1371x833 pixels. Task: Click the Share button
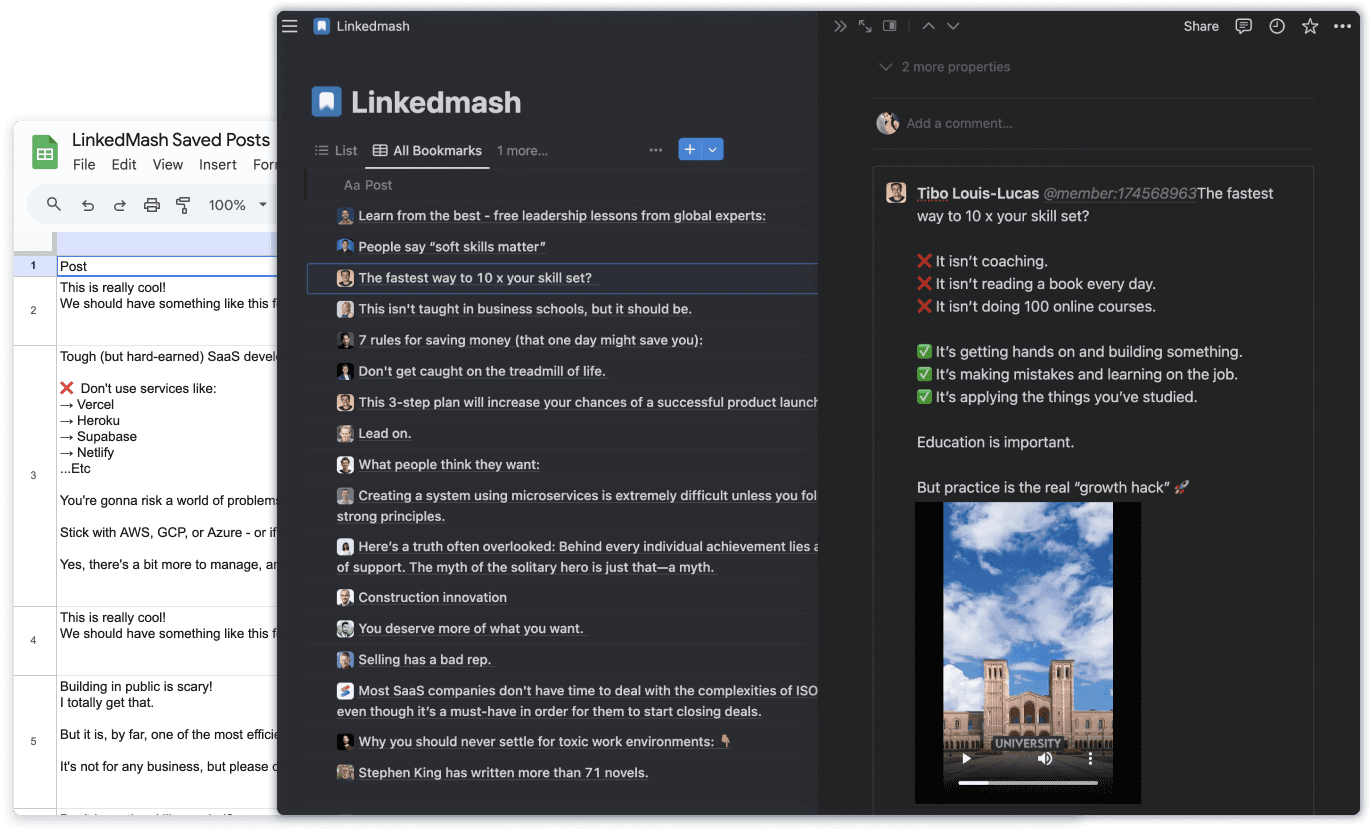point(1200,26)
